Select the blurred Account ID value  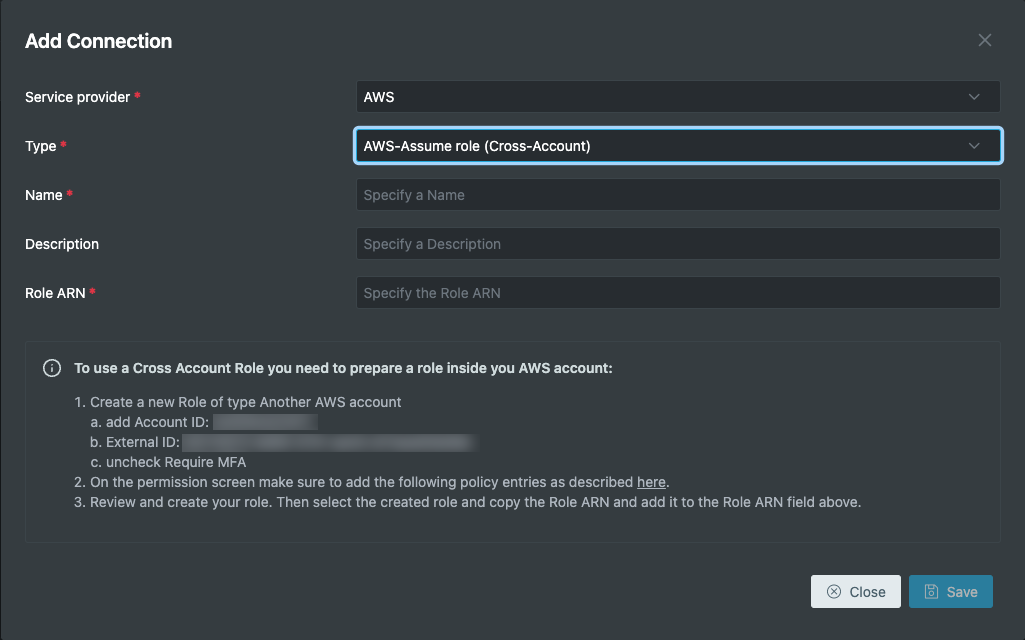[265, 422]
